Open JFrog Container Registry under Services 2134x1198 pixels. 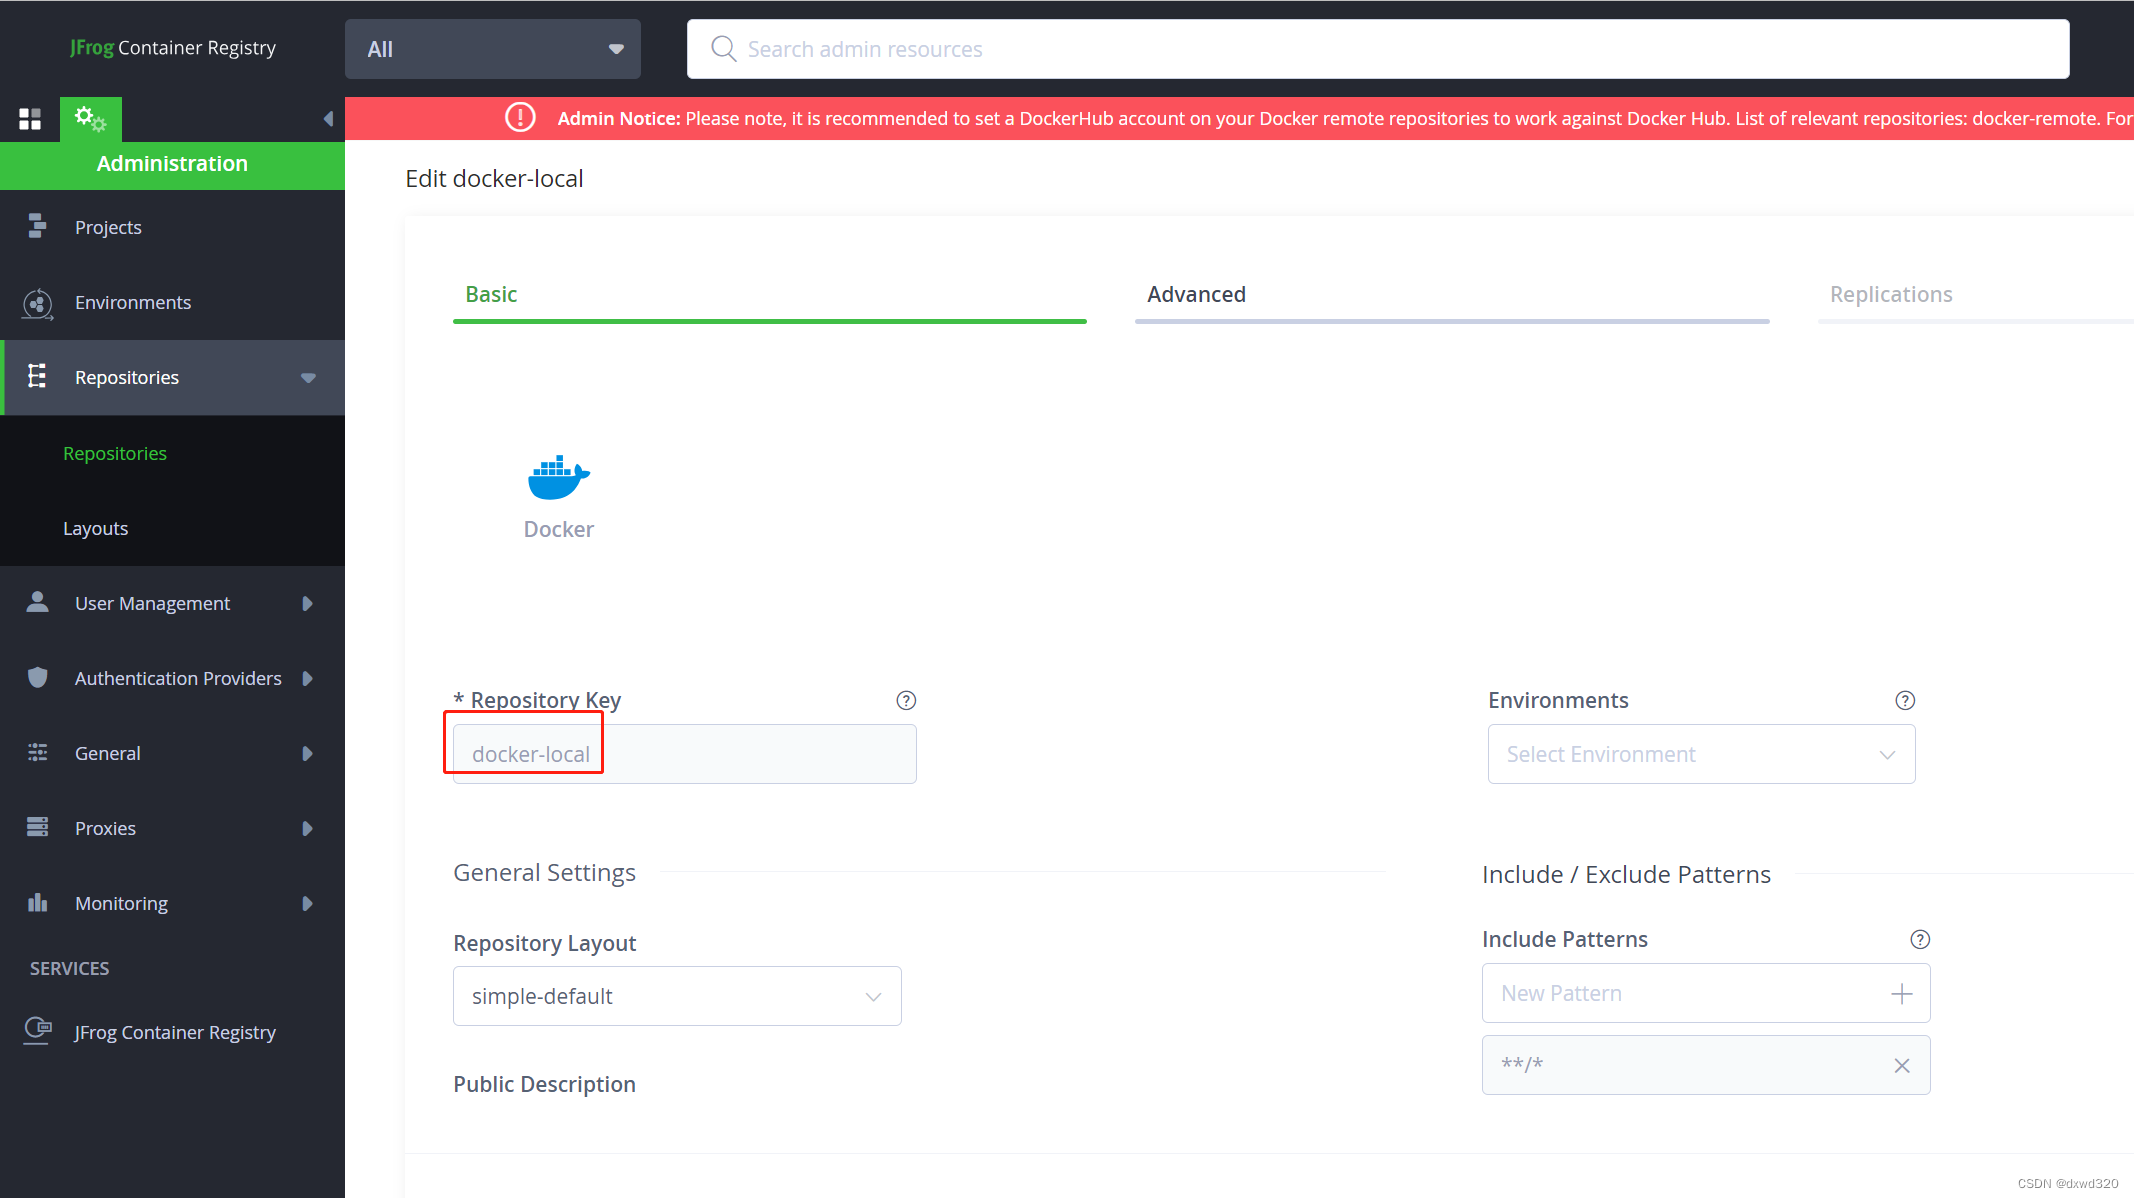point(175,1032)
